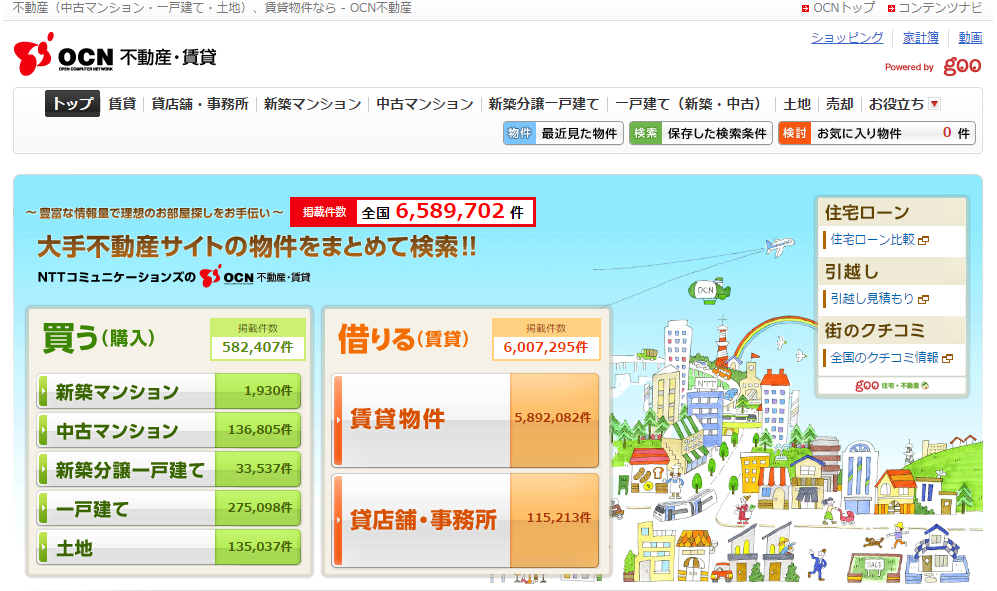Viewport: 997px width, 591px height.
Task: Click the small OCN 不動産・賃貸 banner logo
Action: pos(255,277)
